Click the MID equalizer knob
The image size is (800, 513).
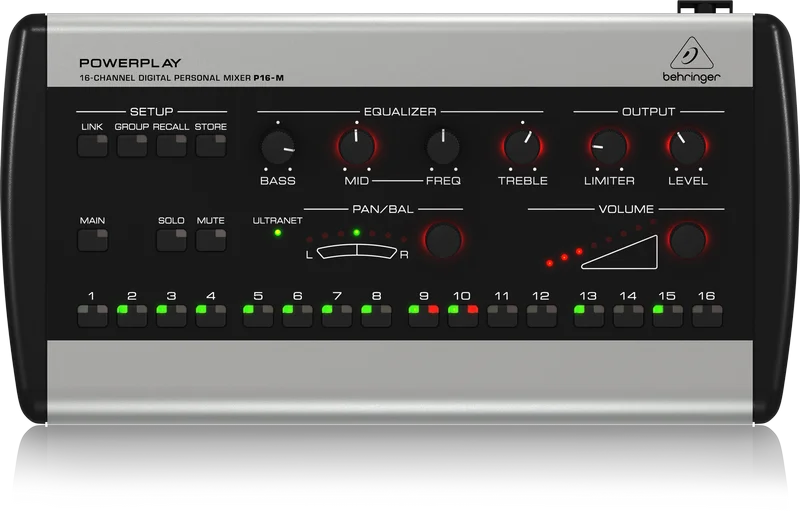(x=357, y=146)
